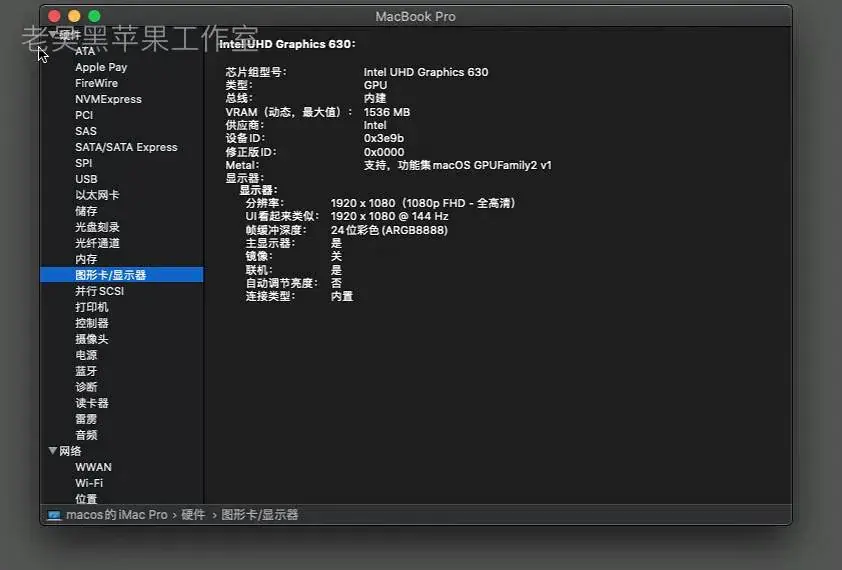Open the 电源 entry
The image size is (842, 570).
click(86, 355)
